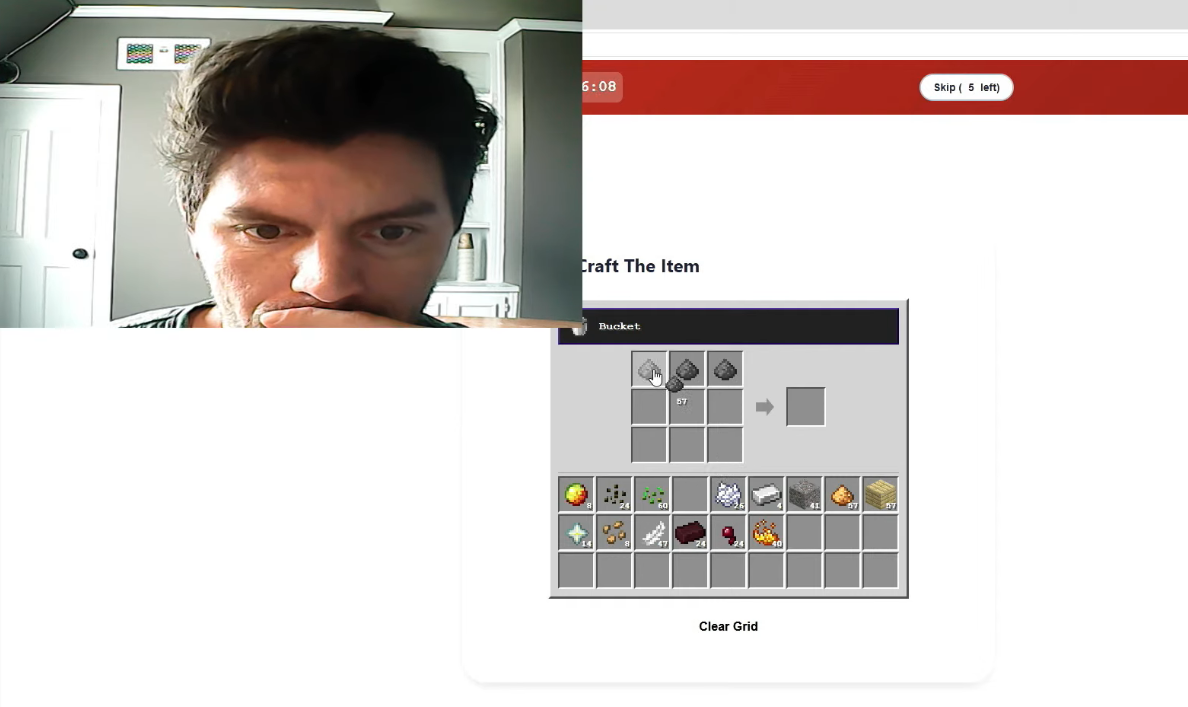Select the white feather stack of 47
The height and width of the screenshot is (707, 1188).
(x=652, y=533)
